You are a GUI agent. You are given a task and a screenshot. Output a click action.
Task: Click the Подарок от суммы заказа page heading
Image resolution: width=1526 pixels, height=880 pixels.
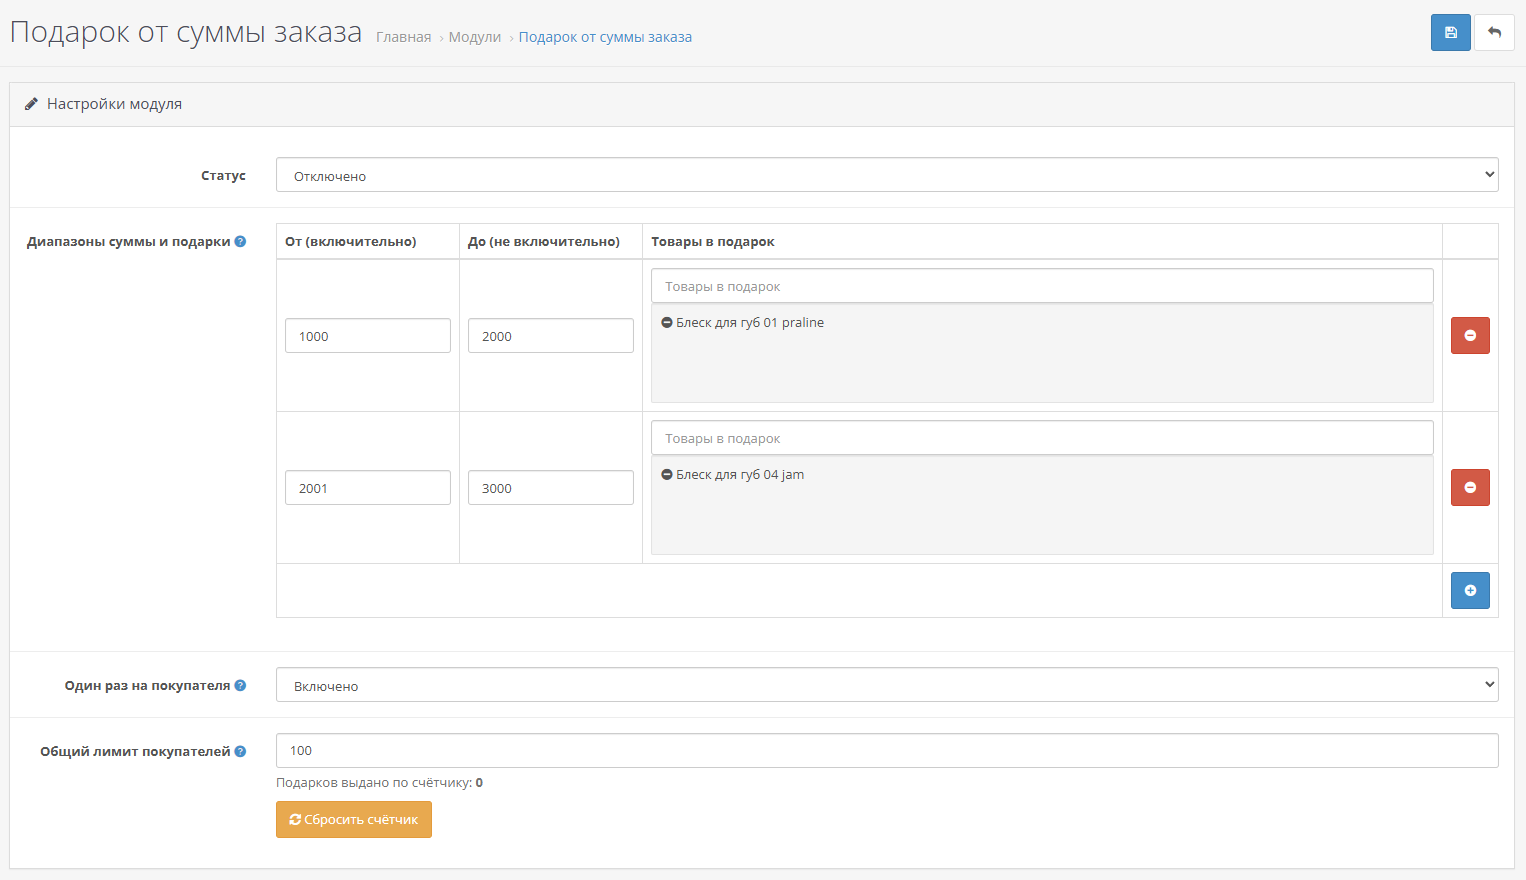point(186,33)
